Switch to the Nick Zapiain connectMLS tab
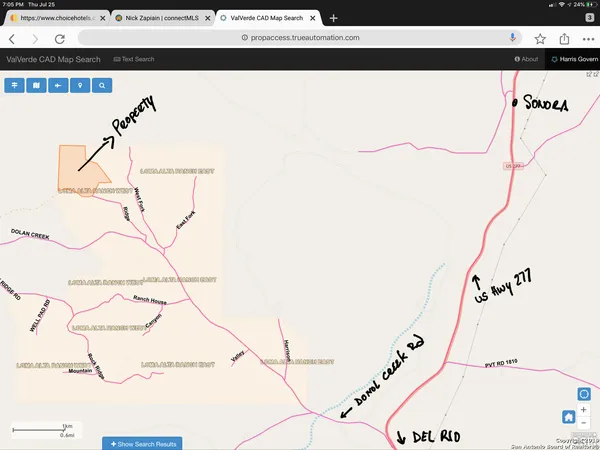600x450 pixels. coord(158,18)
